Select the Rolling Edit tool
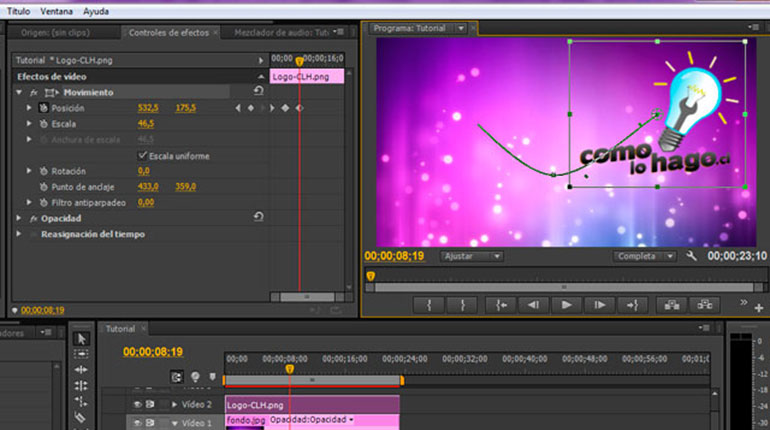This screenshot has height=430, width=770. click(81, 386)
